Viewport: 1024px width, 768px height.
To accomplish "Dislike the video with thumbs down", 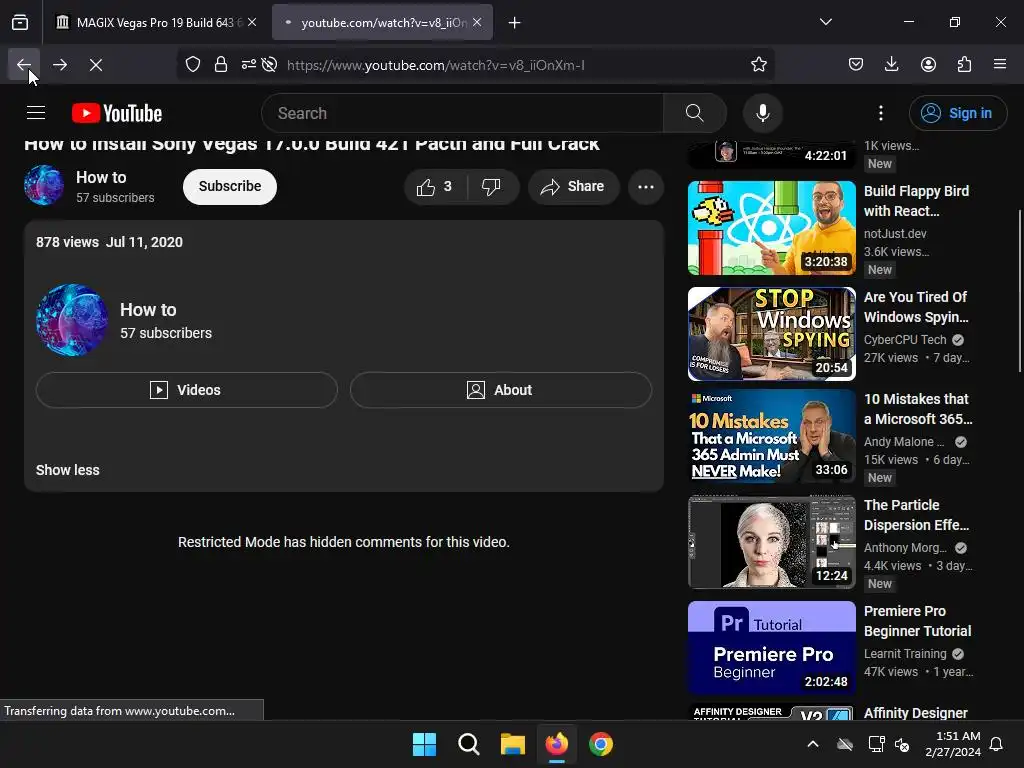I will click(x=492, y=187).
